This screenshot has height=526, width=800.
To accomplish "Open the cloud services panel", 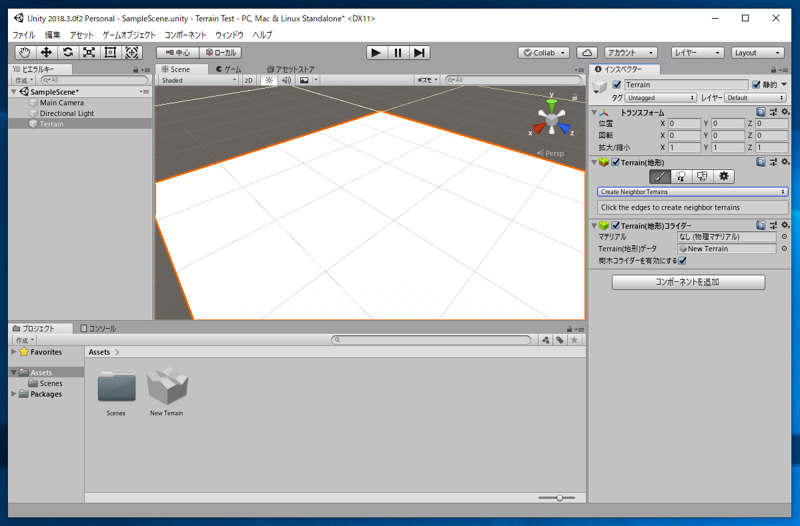I will click(x=587, y=53).
